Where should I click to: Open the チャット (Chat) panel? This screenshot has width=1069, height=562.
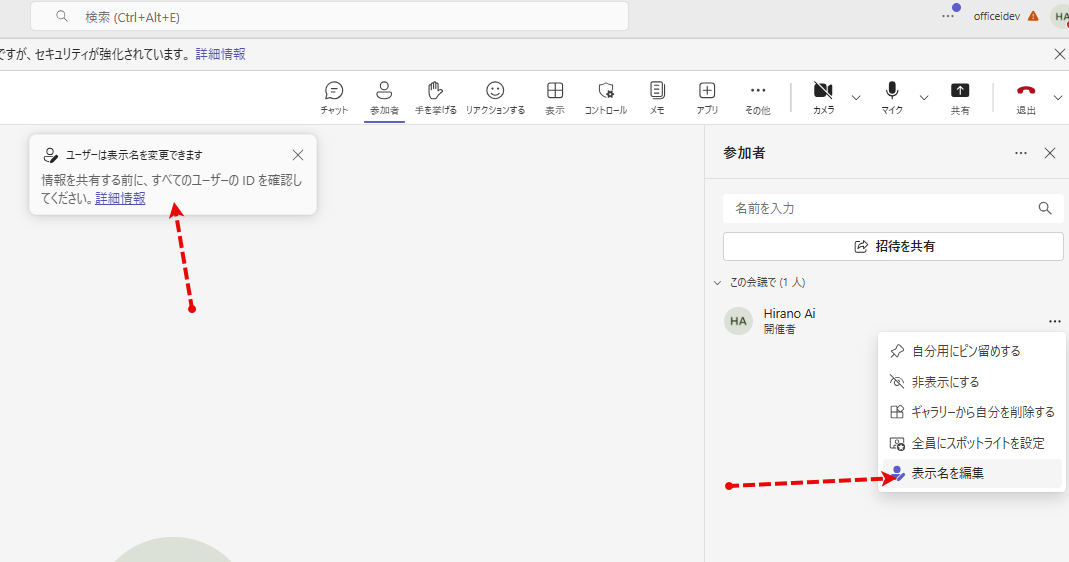click(x=334, y=97)
